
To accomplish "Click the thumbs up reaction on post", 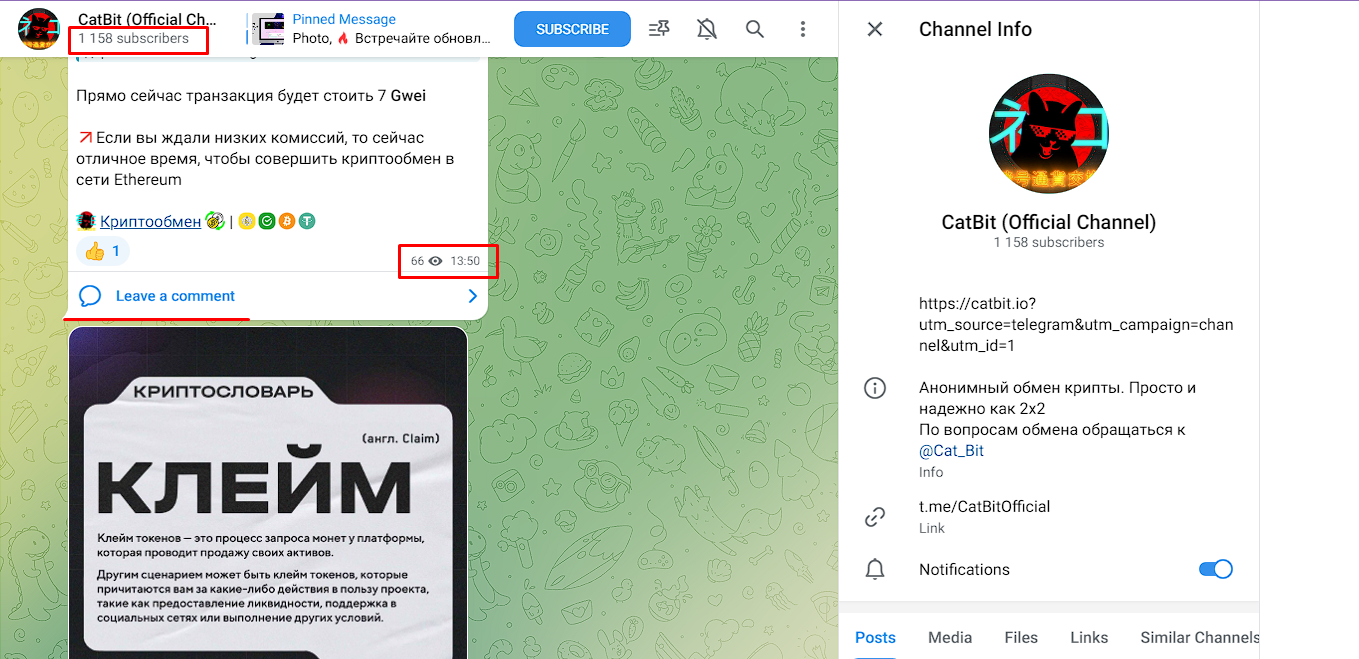I will click(103, 251).
